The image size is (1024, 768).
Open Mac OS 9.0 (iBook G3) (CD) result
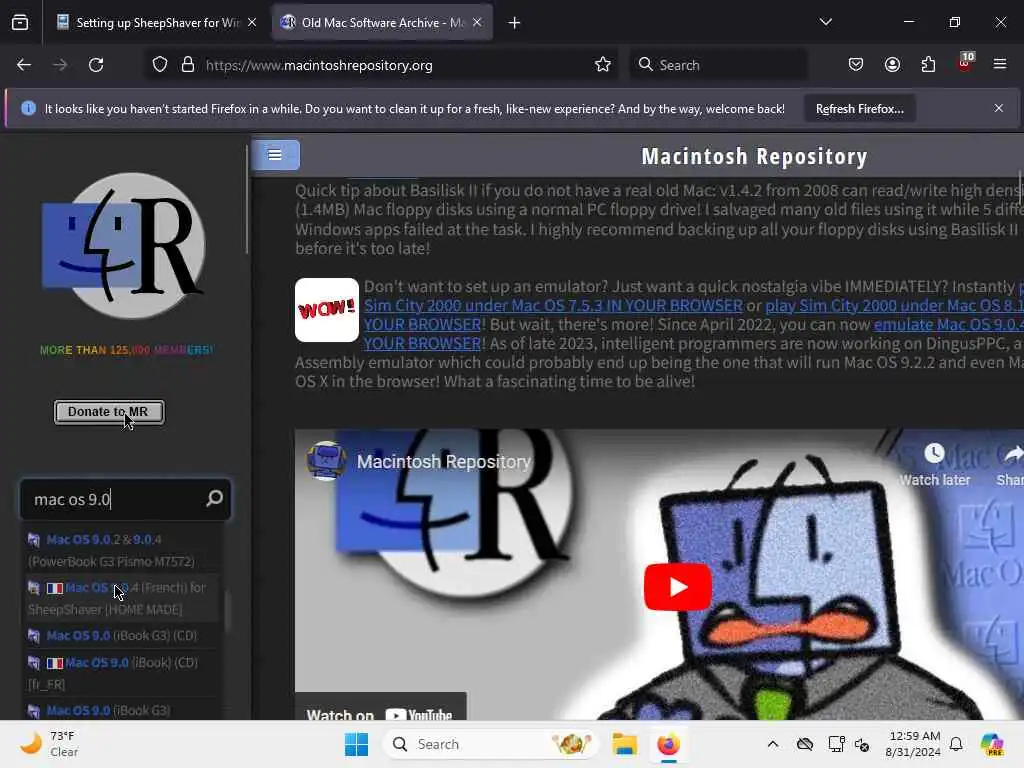pos(121,635)
